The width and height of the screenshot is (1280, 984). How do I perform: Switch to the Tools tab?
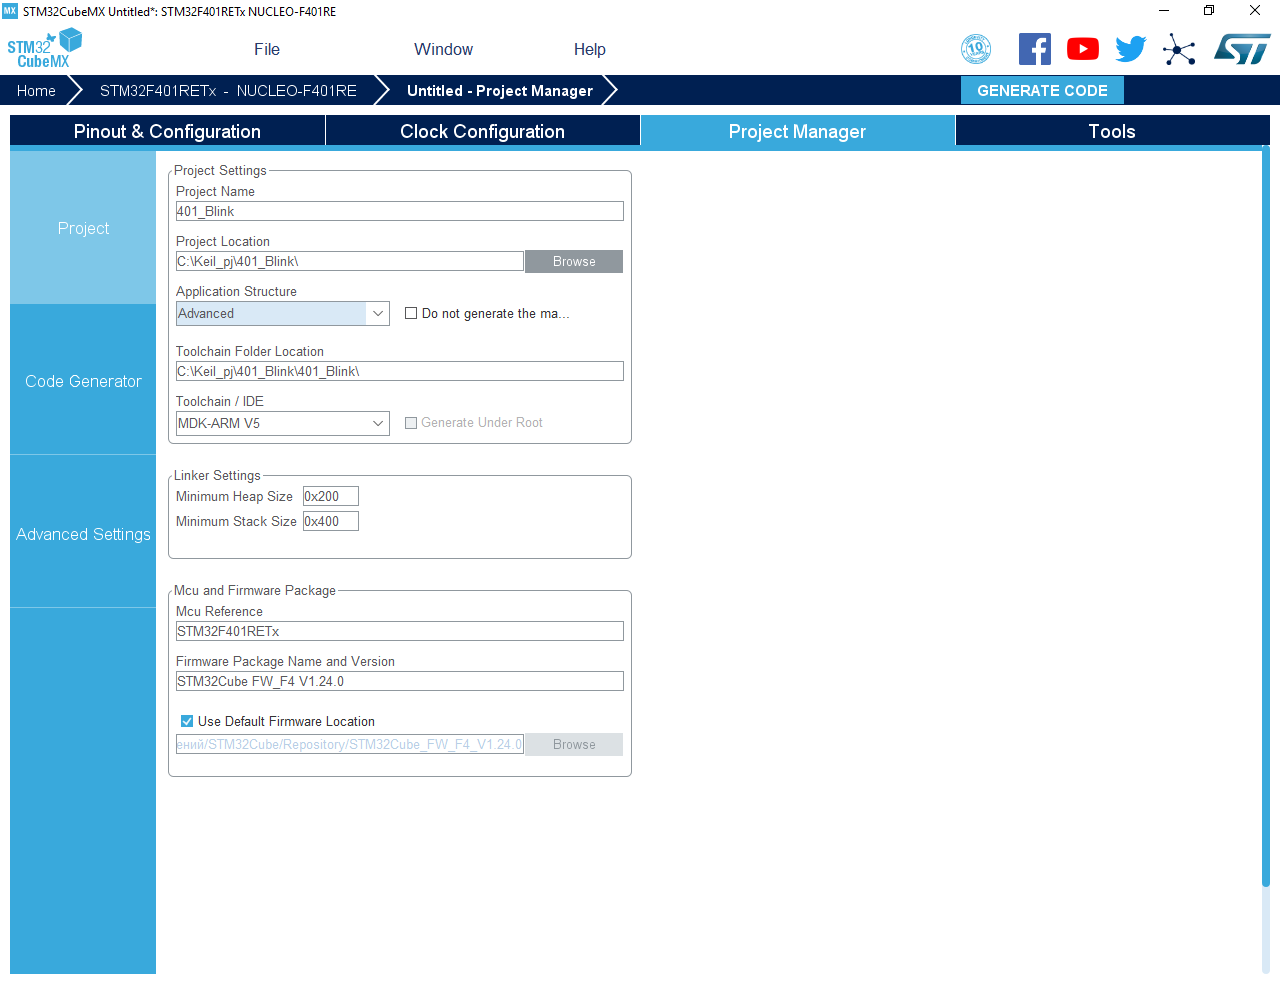(1112, 131)
